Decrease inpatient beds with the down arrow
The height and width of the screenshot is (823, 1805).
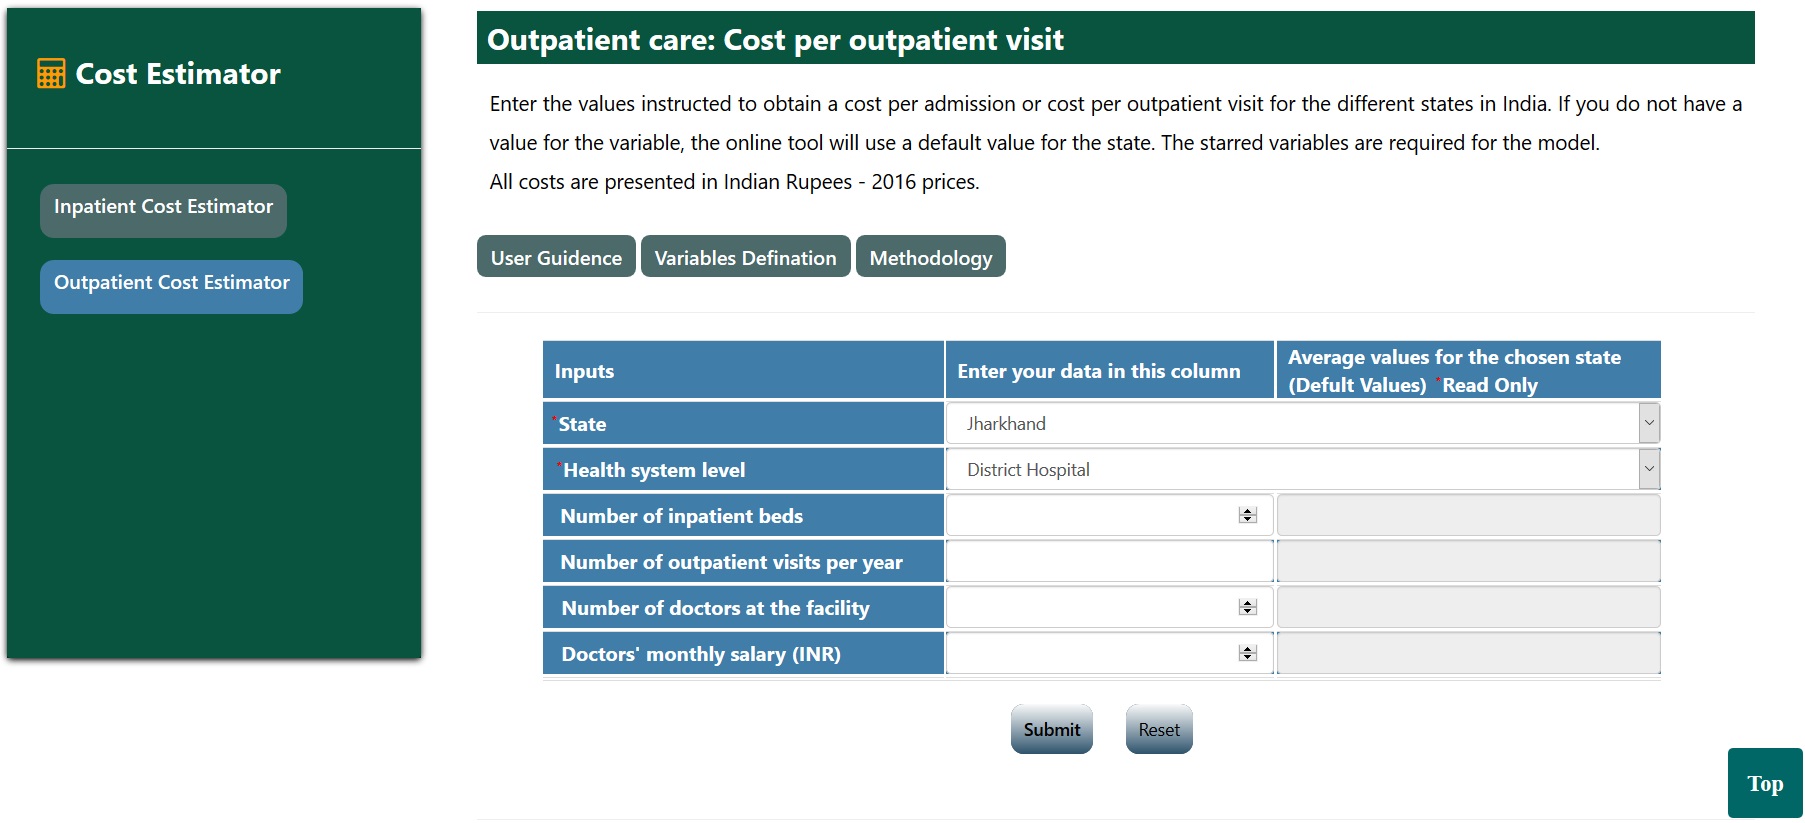coord(1247,519)
